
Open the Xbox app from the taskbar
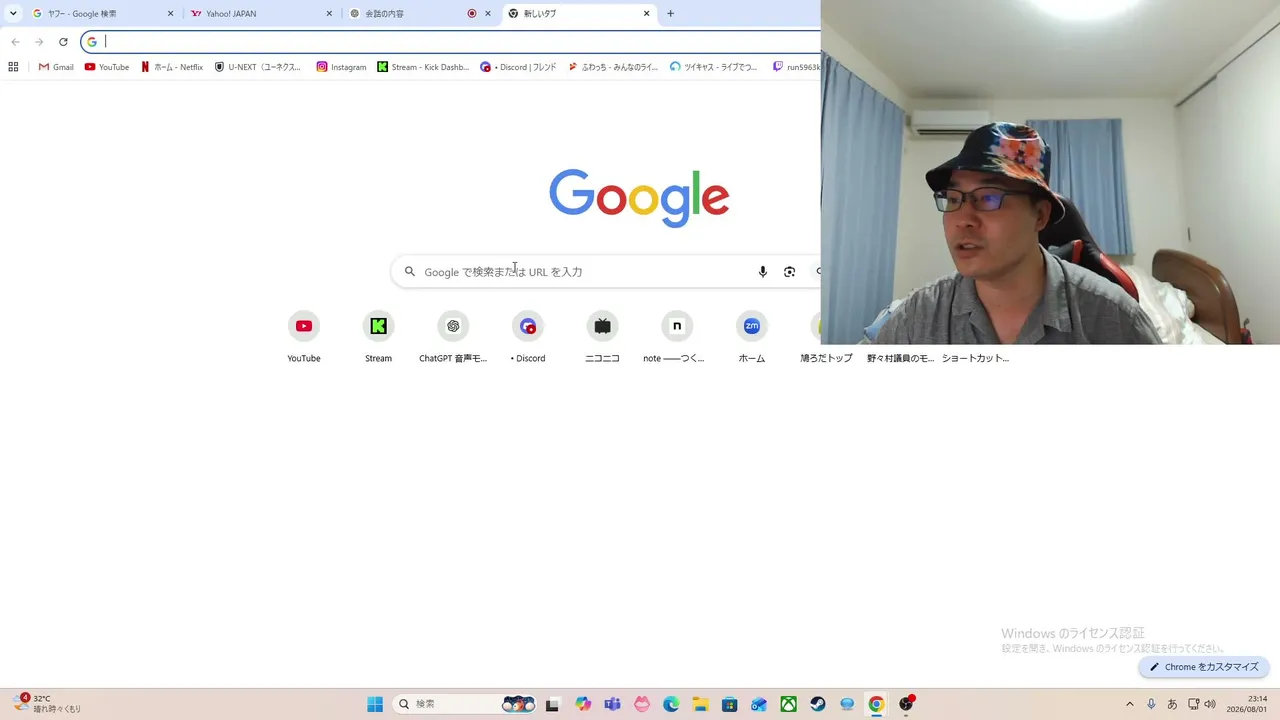(789, 704)
